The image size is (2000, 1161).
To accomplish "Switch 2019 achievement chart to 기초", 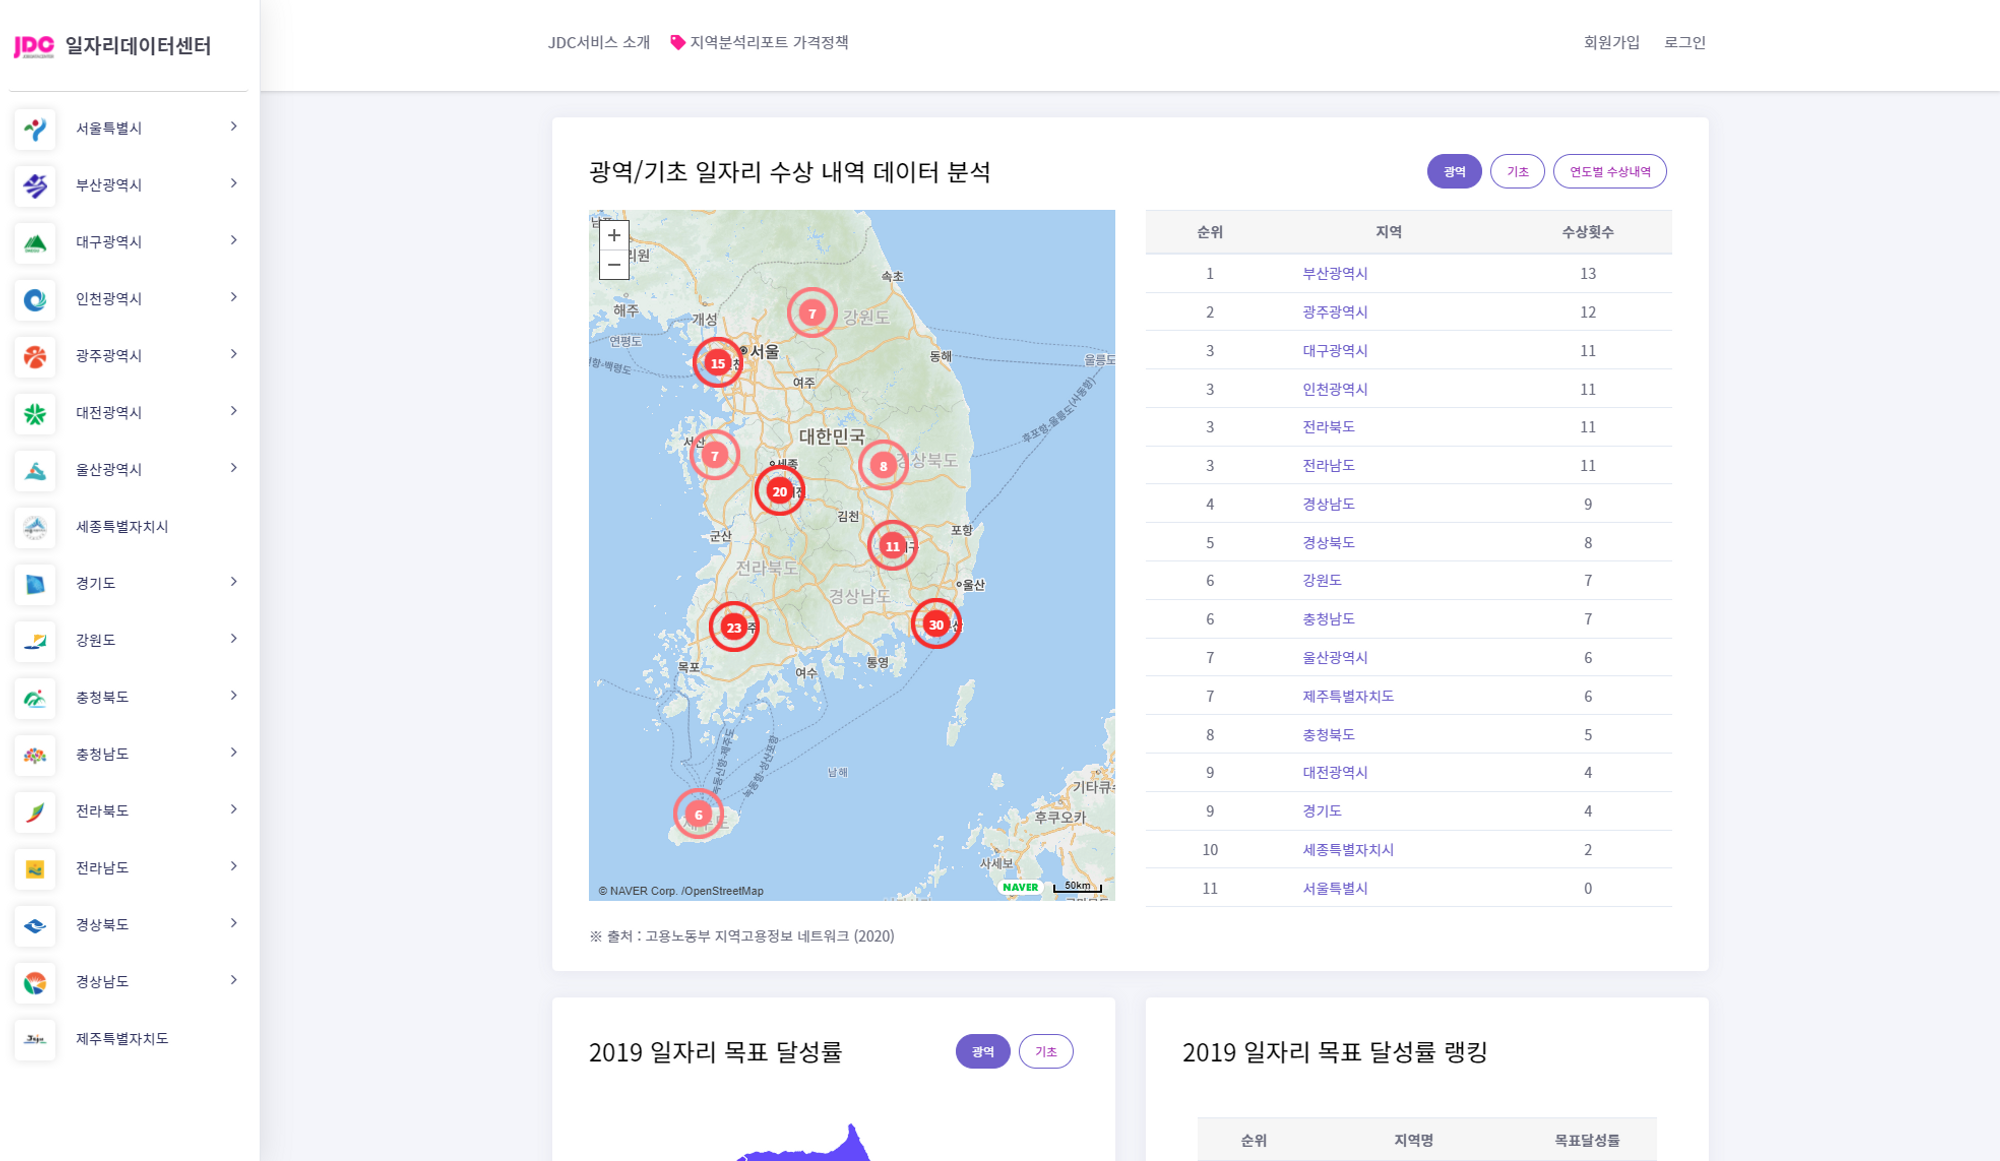I will pyautogui.click(x=1045, y=1052).
